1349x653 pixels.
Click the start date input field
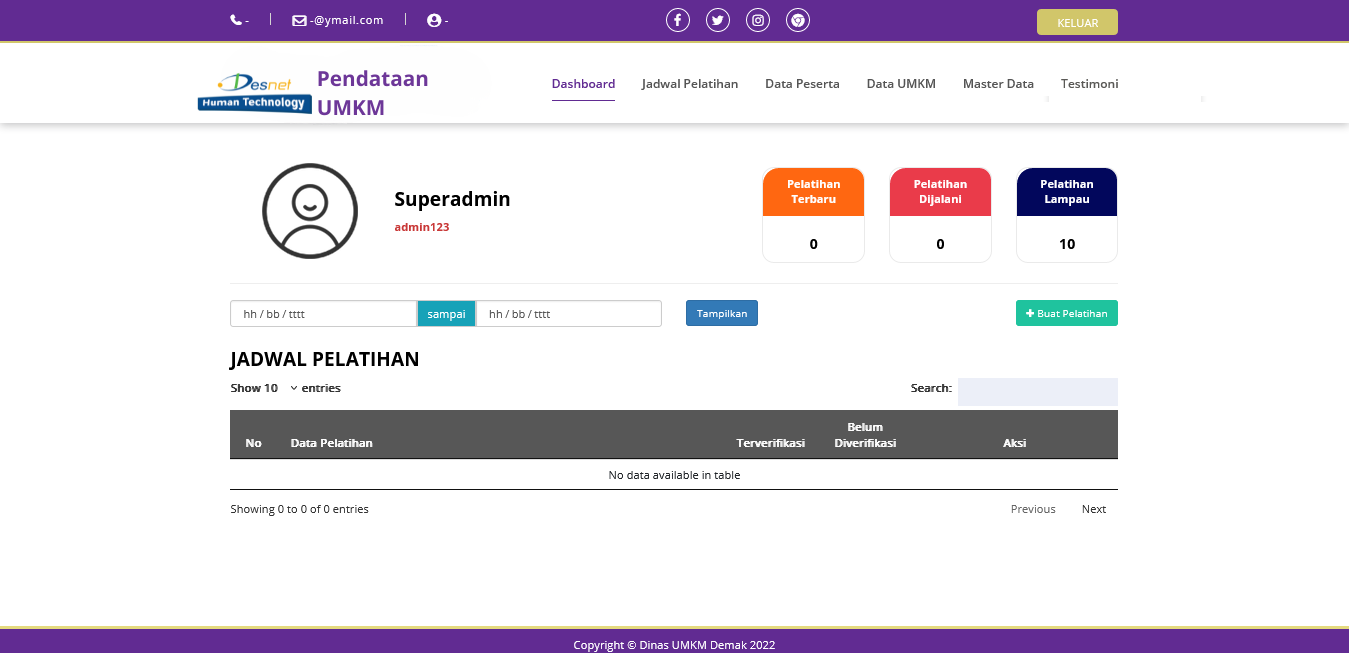pos(323,313)
